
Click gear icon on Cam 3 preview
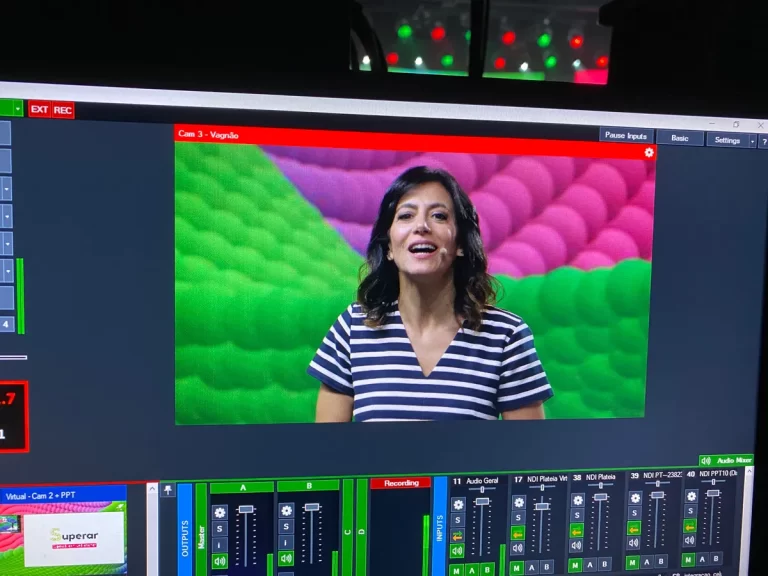pyautogui.click(x=649, y=152)
